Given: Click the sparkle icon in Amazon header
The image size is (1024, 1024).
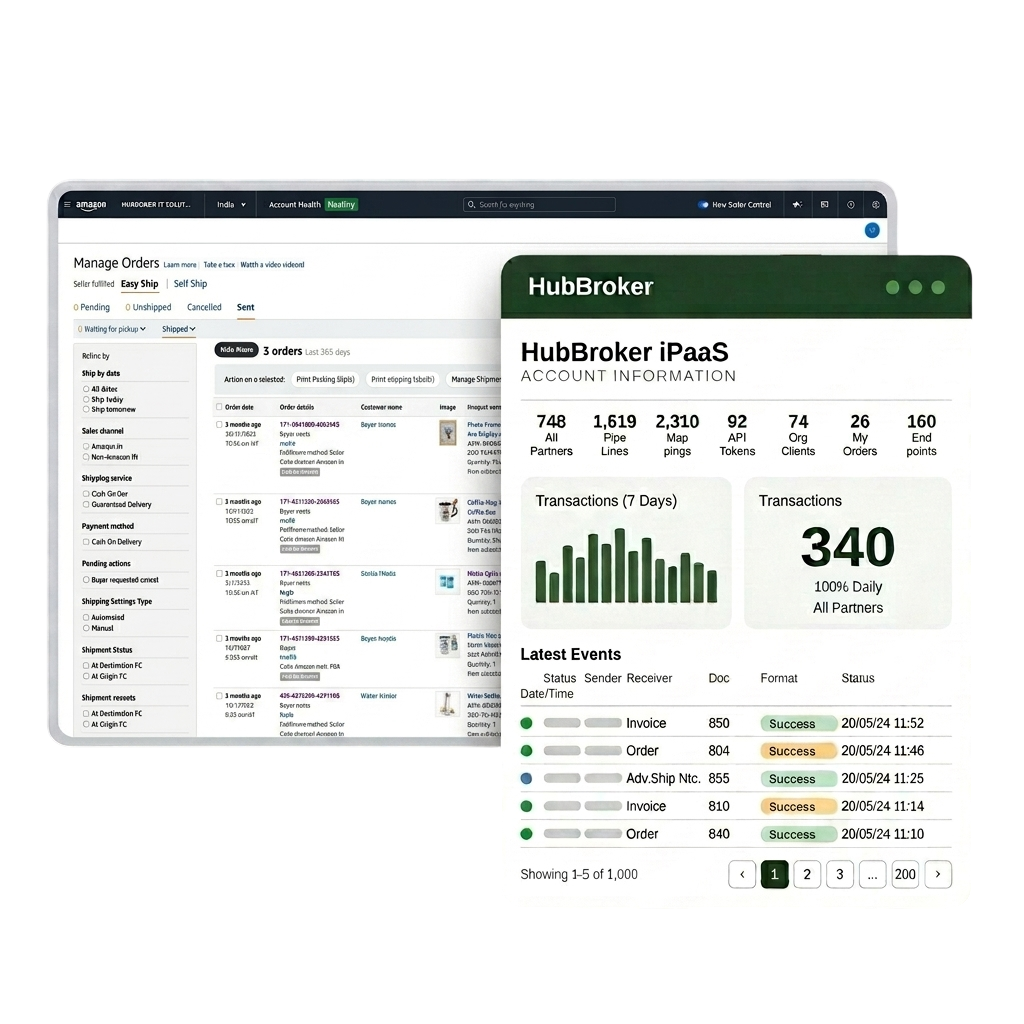Looking at the screenshot, I should click(797, 204).
